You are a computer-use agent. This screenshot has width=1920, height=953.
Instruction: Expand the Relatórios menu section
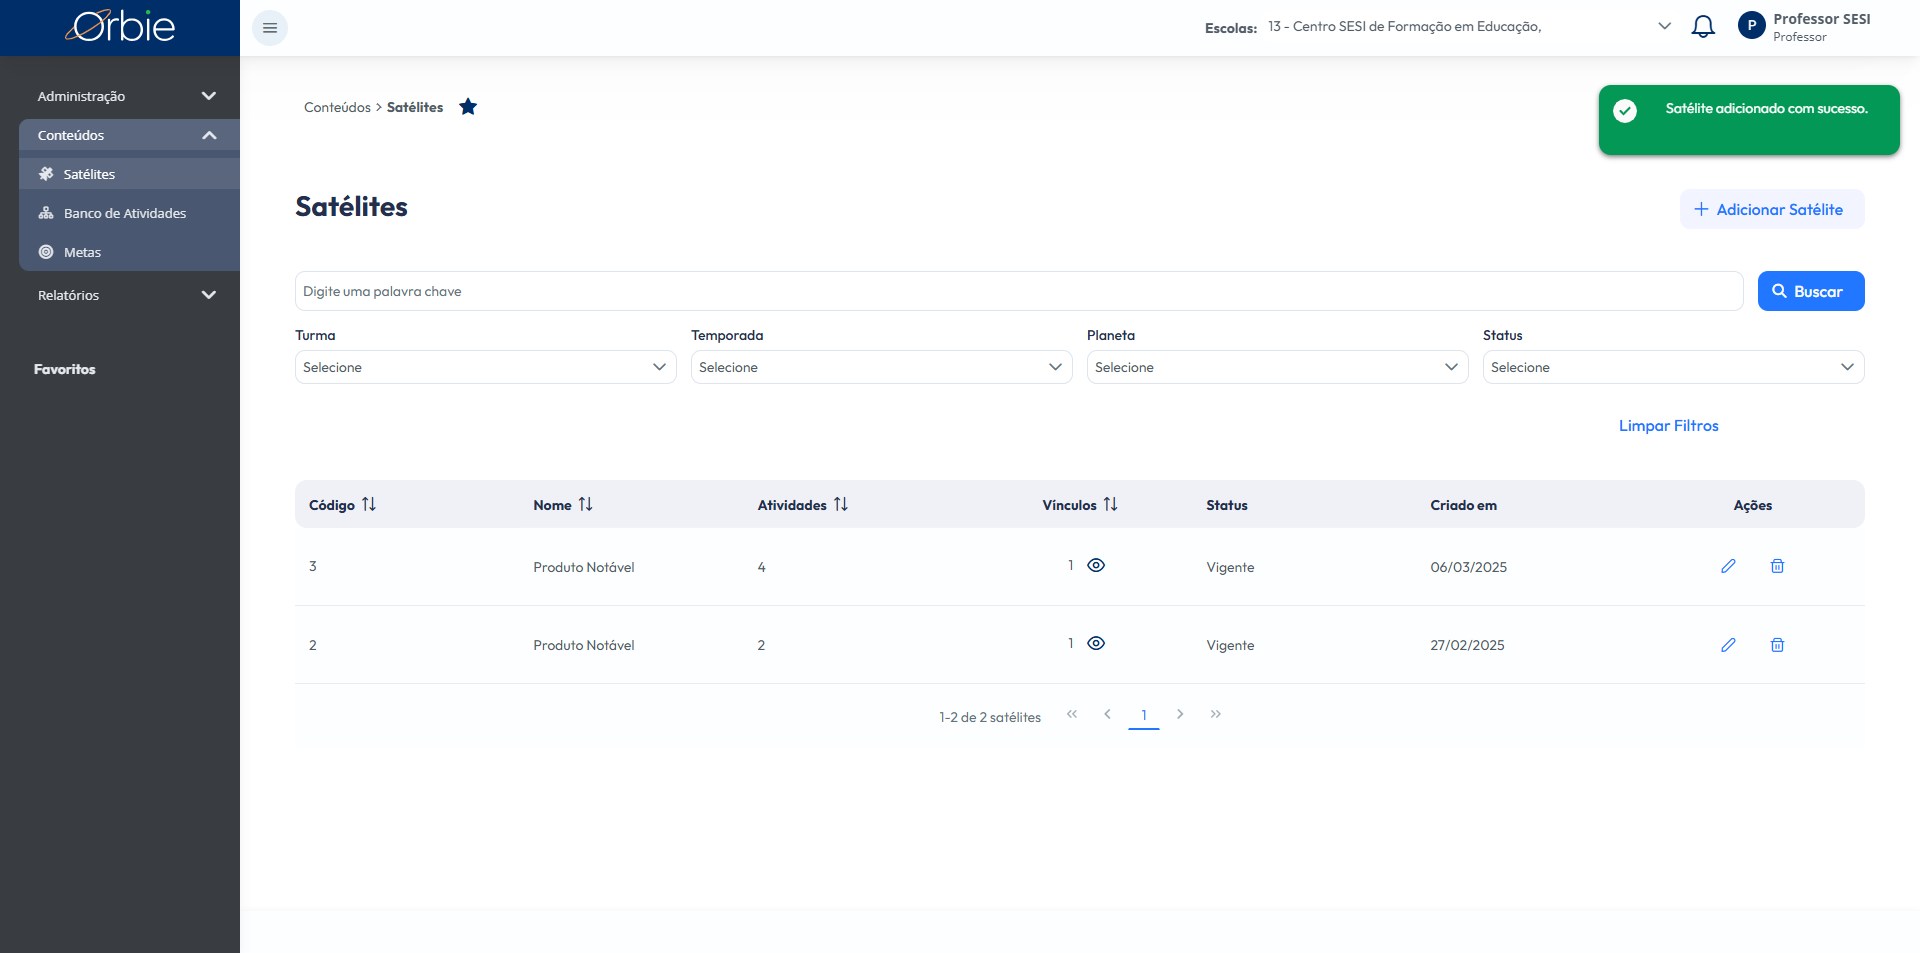(127, 295)
